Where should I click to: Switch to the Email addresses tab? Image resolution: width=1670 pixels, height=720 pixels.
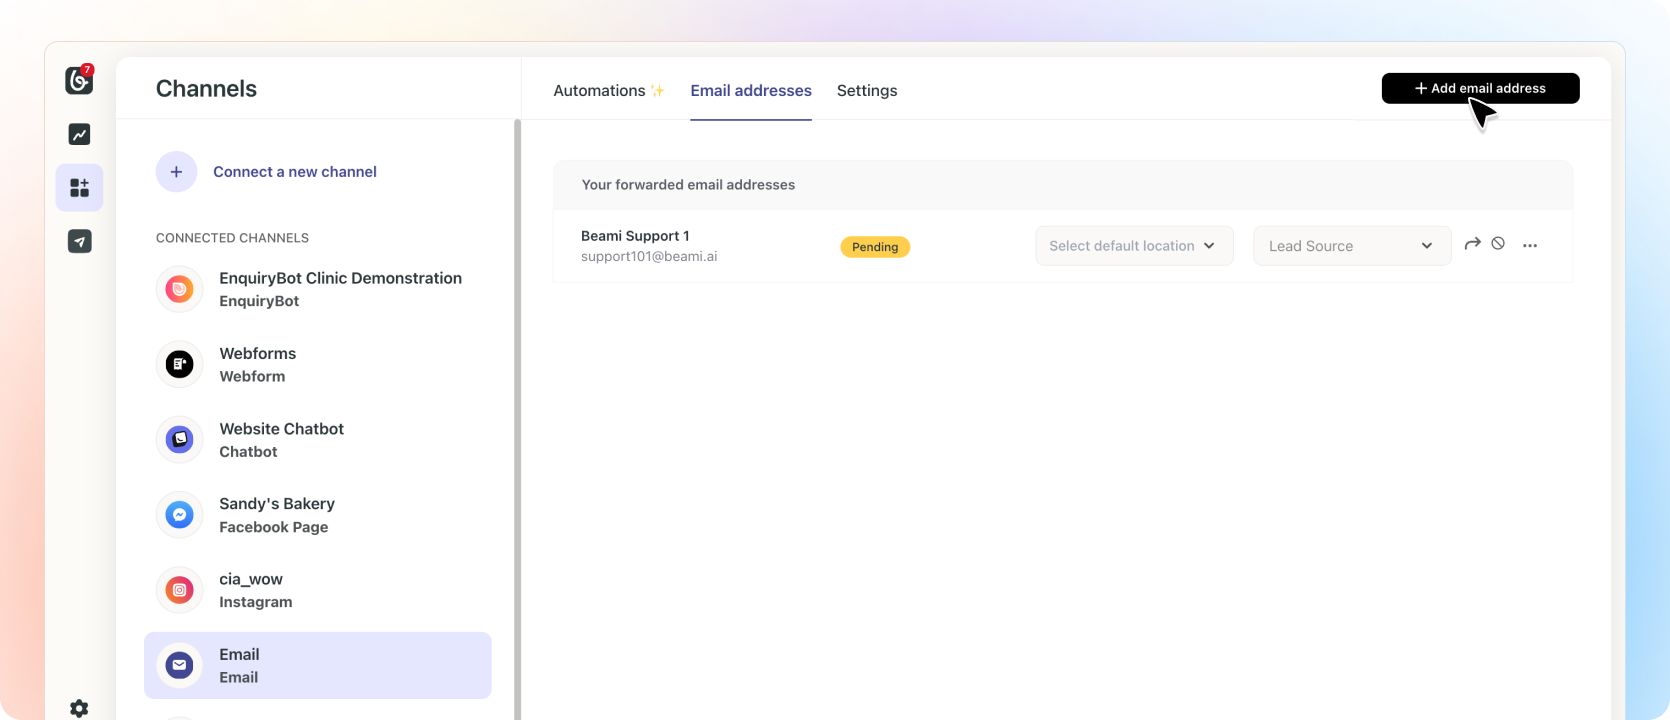[x=751, y=90]
